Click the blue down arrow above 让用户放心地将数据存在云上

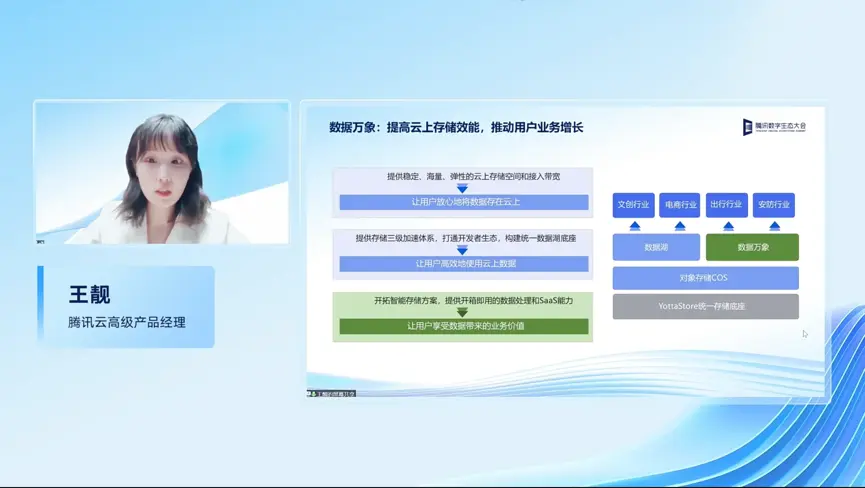pos(462,189)
